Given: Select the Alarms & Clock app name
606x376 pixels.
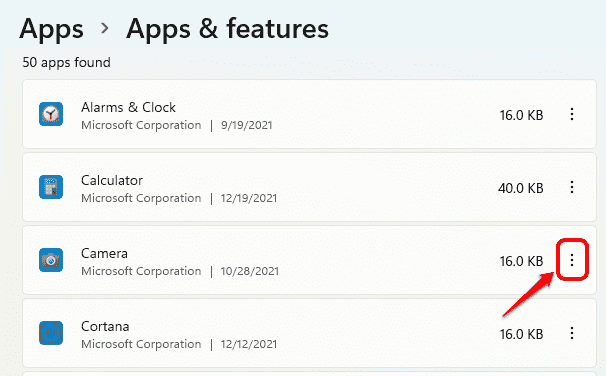Looking at the screenshot, I should coord(128,107).
